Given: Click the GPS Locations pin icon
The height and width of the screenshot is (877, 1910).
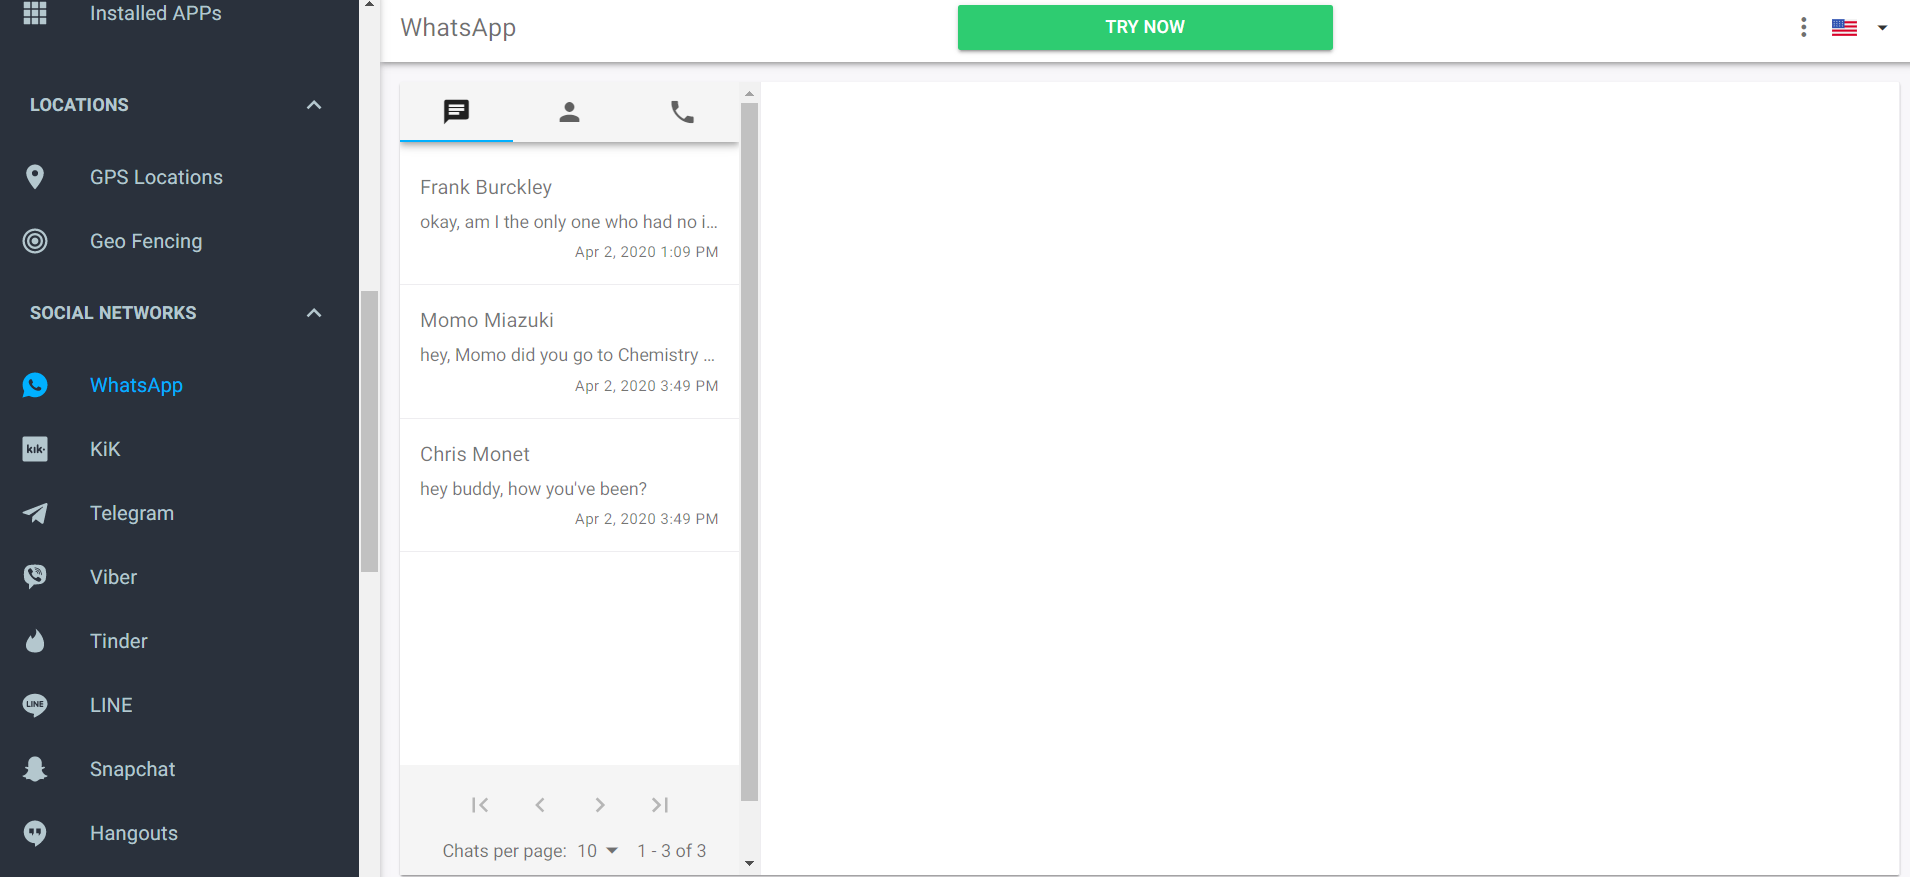Looking at the screenshot, I should tap(35, 177).
